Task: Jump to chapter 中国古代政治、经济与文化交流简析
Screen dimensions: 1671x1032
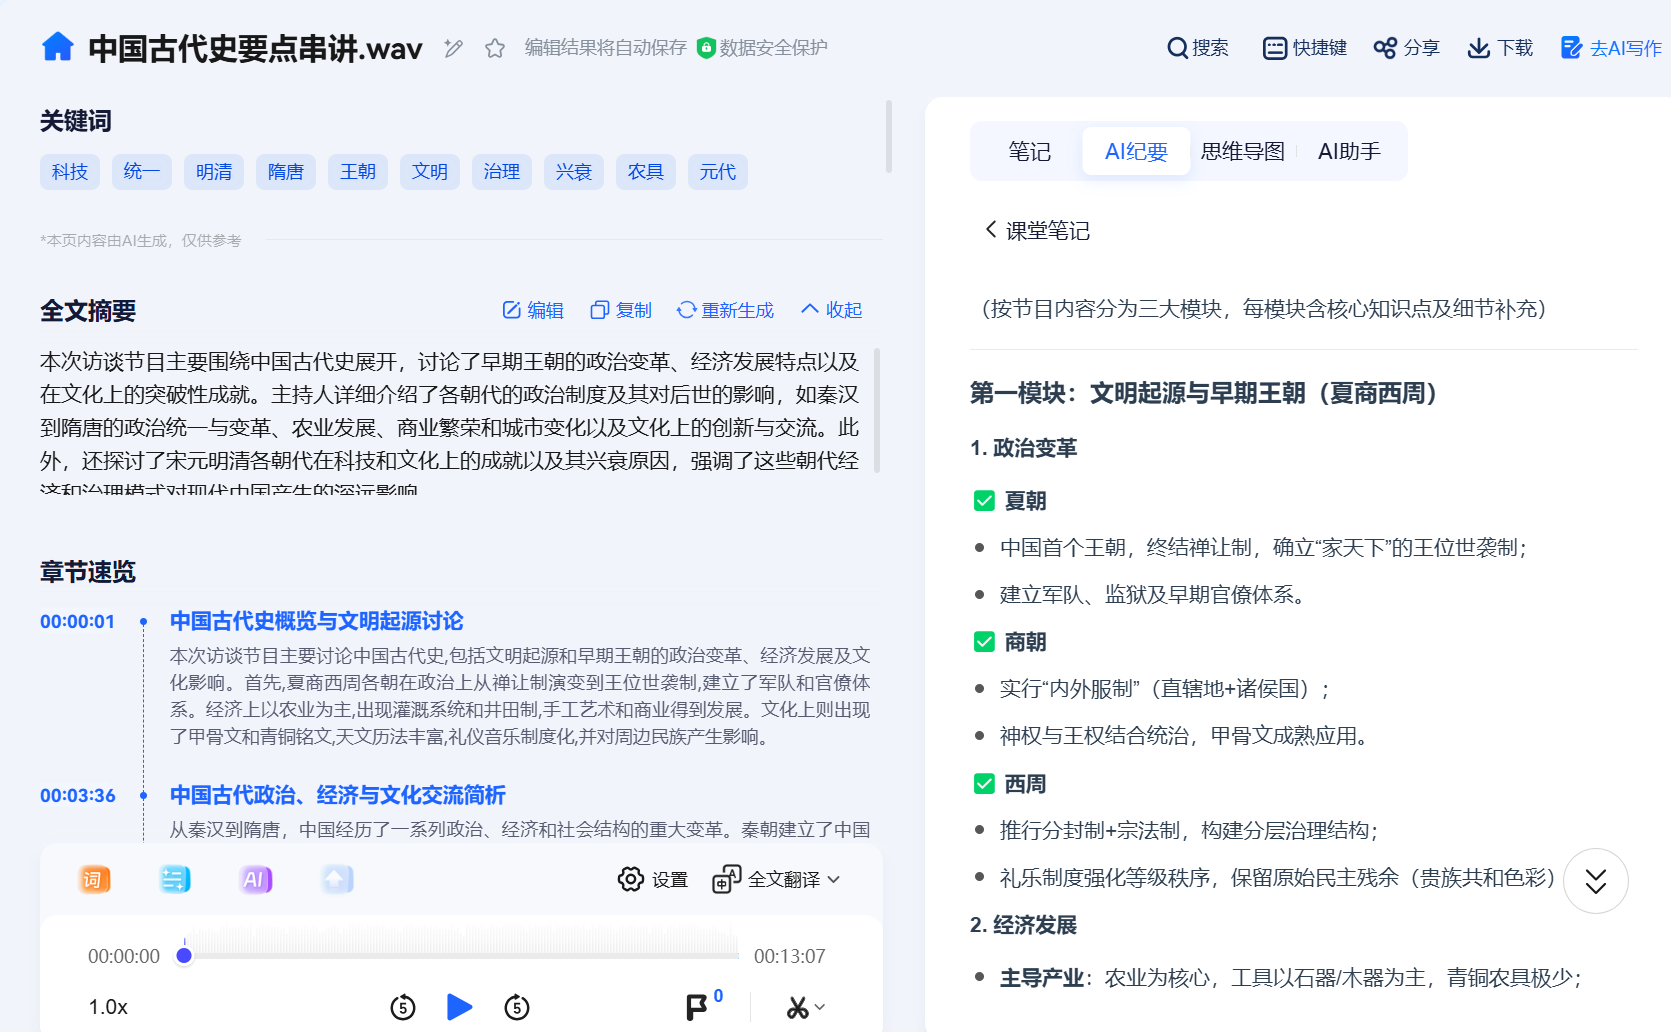Action: 337,795
